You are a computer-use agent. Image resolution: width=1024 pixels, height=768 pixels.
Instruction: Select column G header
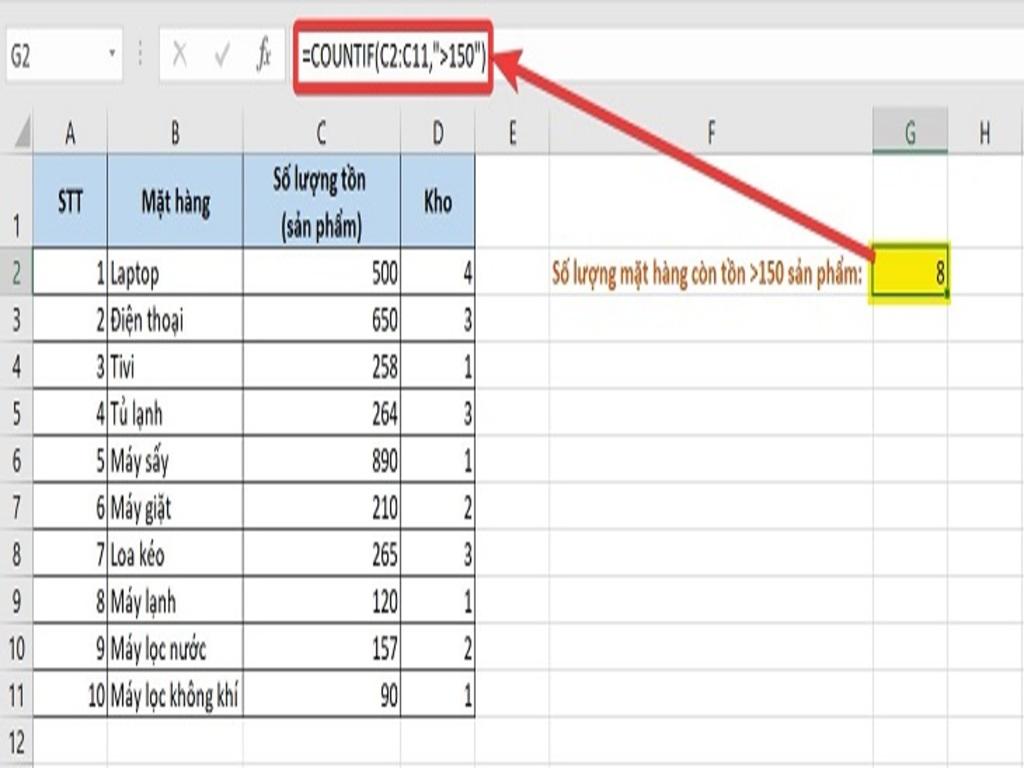pyautogui.click(x=909, y=133)
